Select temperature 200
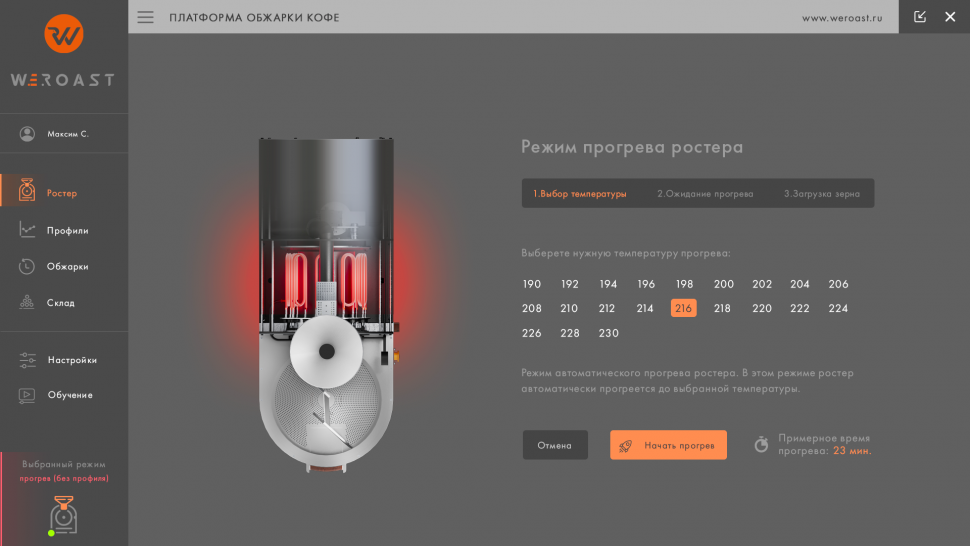 pos(723,284)
